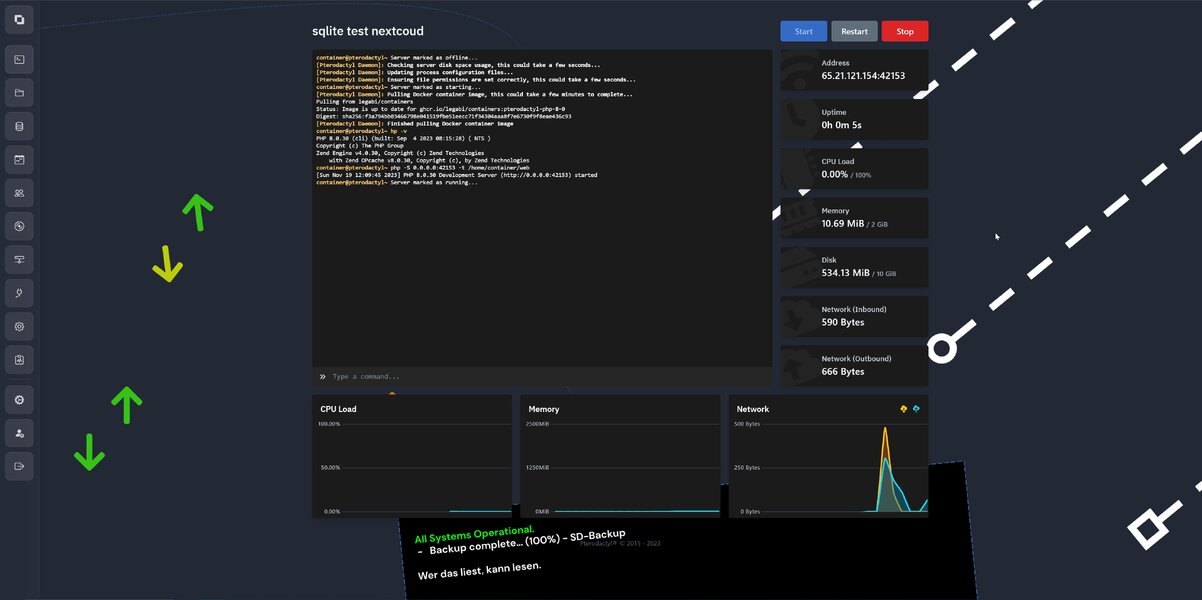Click the "Network (Outbound)" stat label
The image size is (1202, 600).
click(856, 358)
